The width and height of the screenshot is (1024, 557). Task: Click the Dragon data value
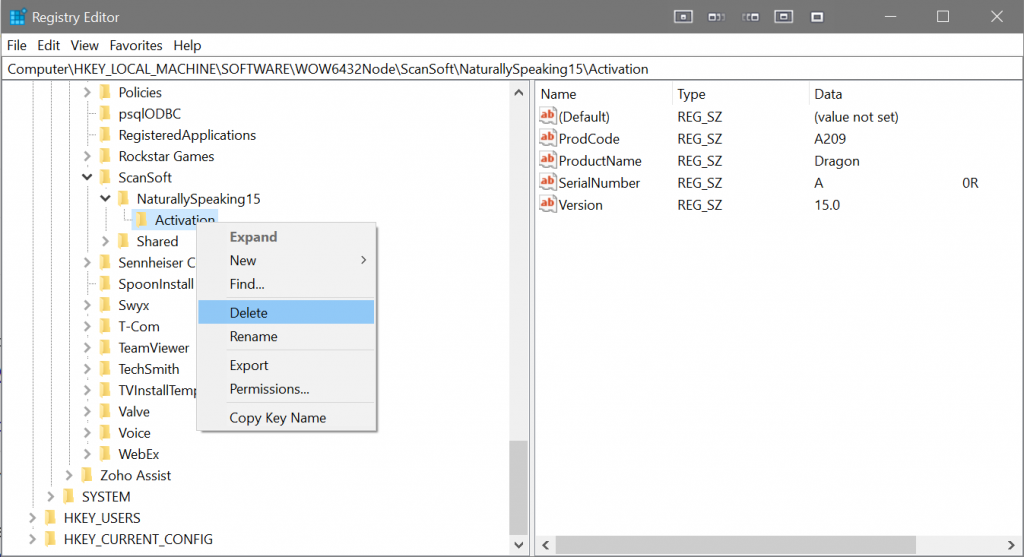837,161
